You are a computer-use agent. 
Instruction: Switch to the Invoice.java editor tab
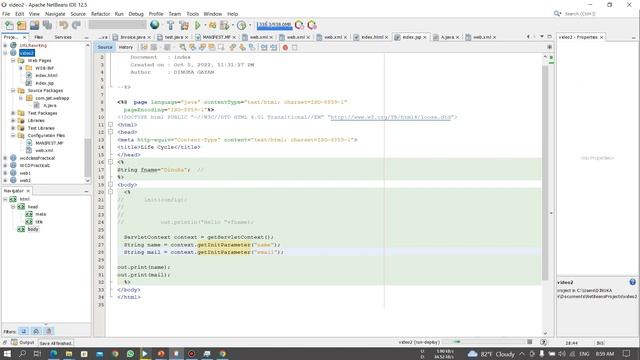coord(133,37)
